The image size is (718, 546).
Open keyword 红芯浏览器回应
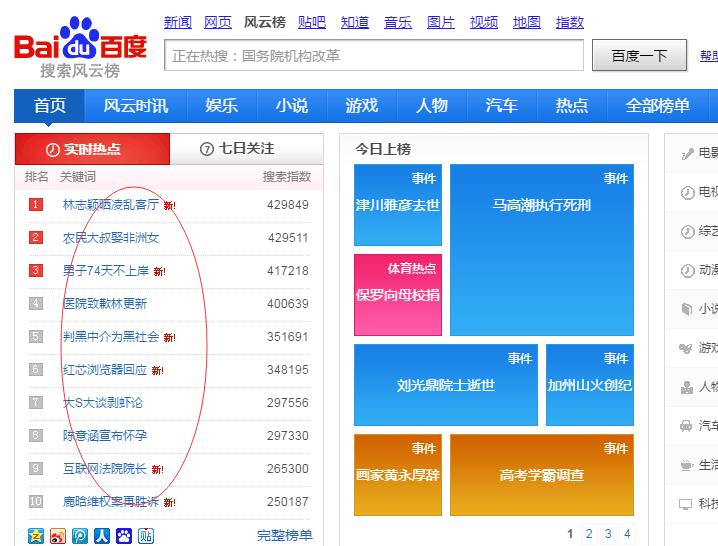pyautogui.click(x=105, y=370)
